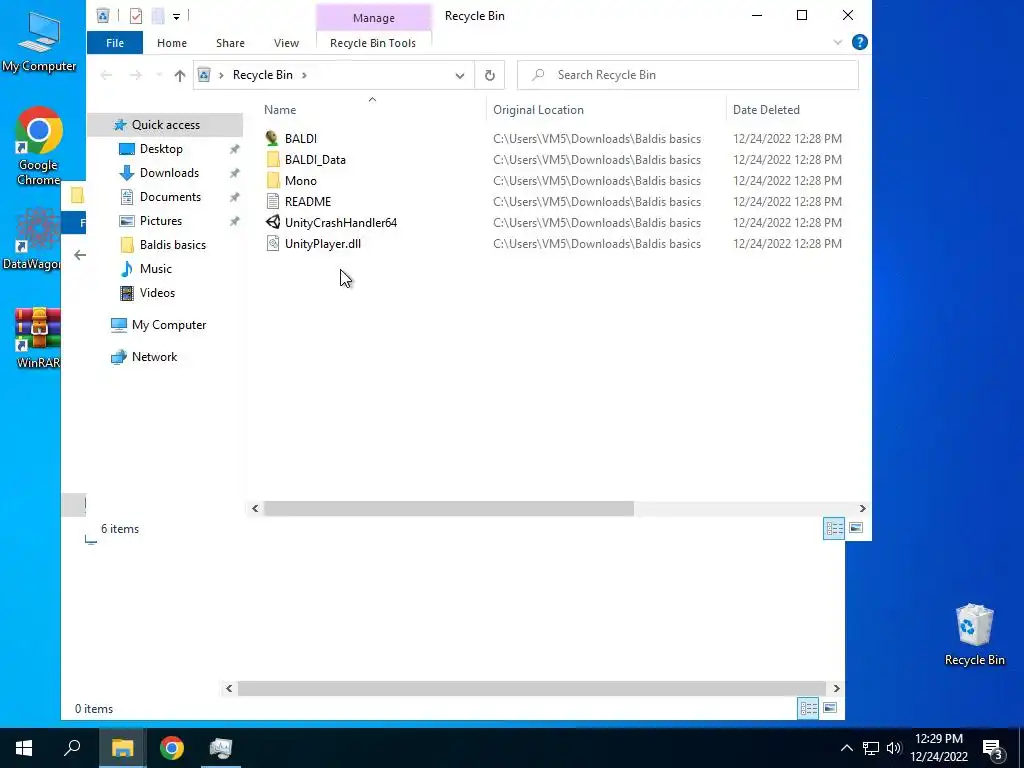
Task: Open Videos in the navigation pane
Action: click(157, 293)
